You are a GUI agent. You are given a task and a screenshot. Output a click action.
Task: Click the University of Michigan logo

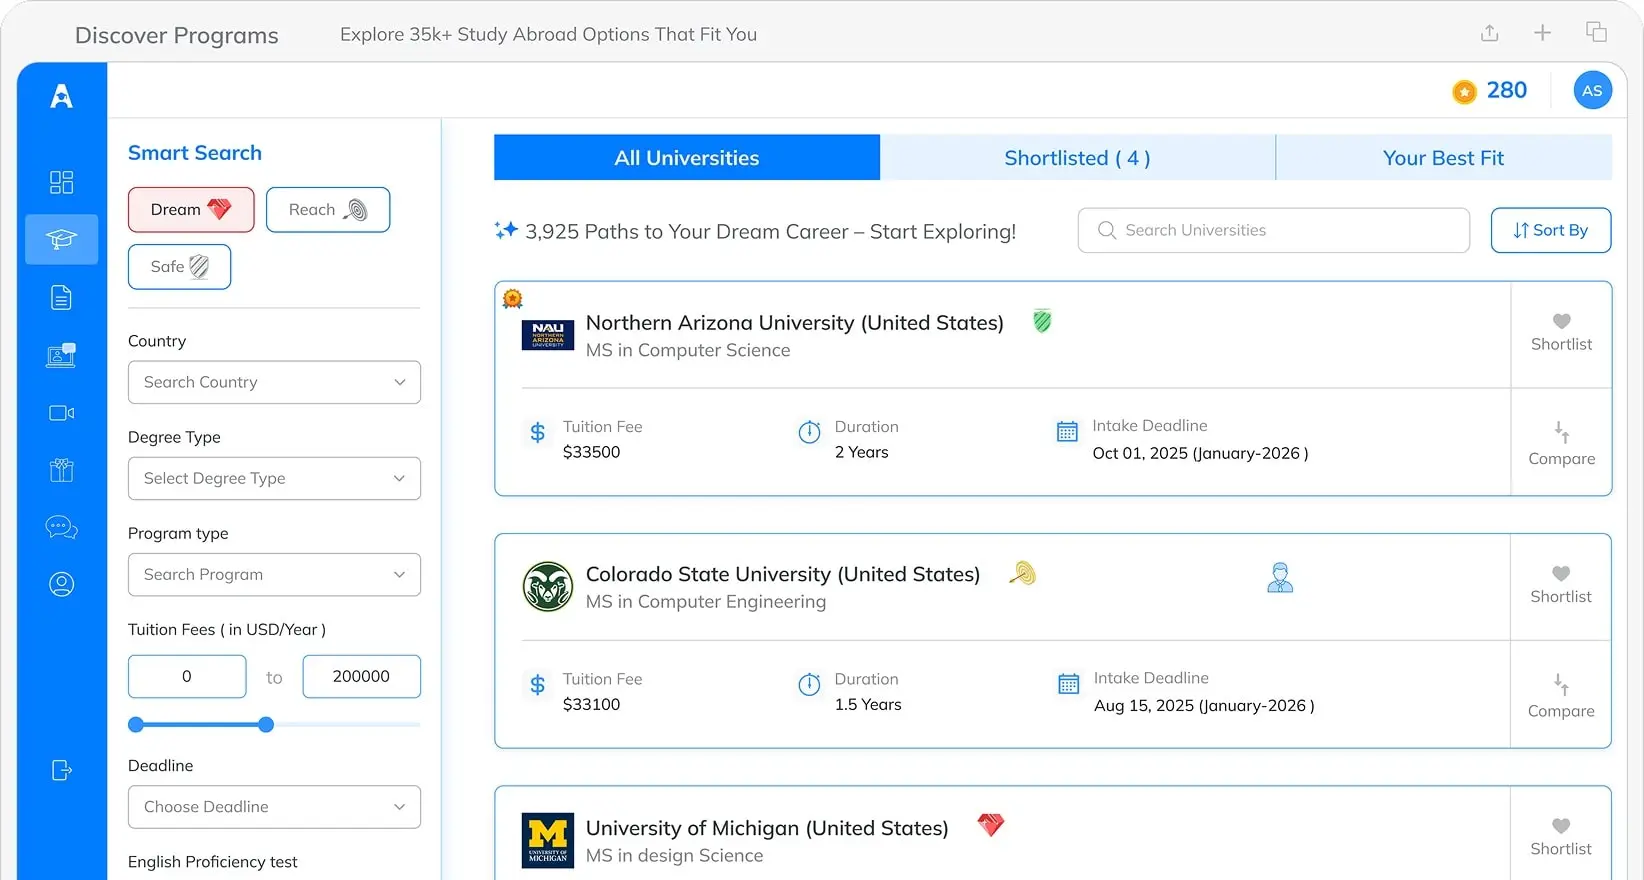[548, 840]
